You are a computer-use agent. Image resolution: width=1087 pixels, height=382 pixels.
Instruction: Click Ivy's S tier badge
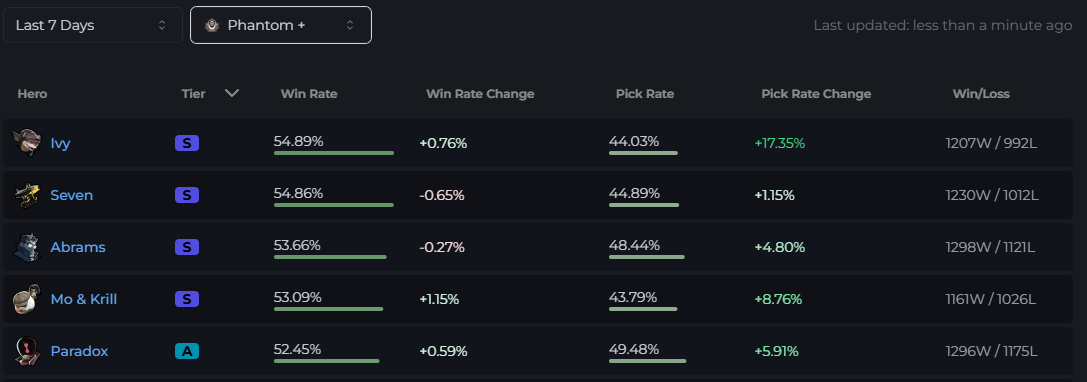(x=187, y=144)
